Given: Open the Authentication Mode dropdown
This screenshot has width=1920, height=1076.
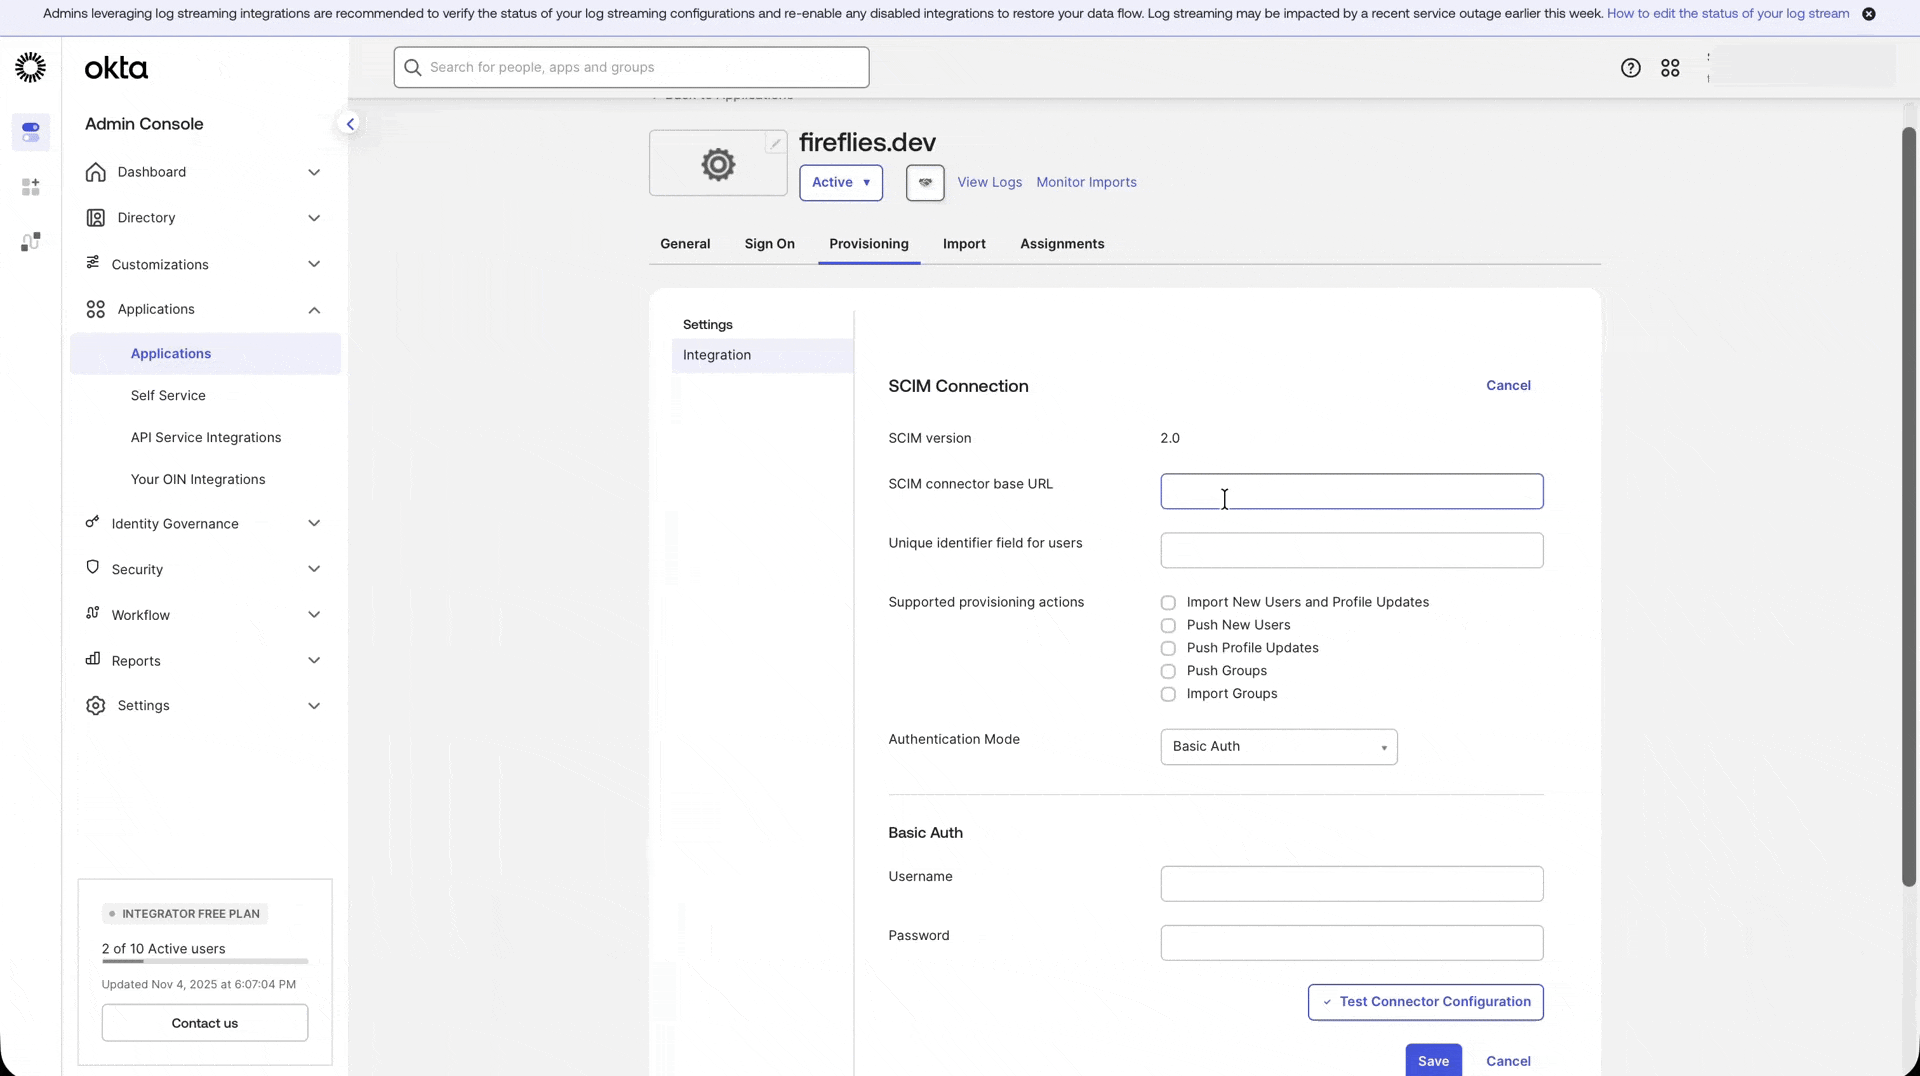Looking at the screenshot, I should 1279,747.
